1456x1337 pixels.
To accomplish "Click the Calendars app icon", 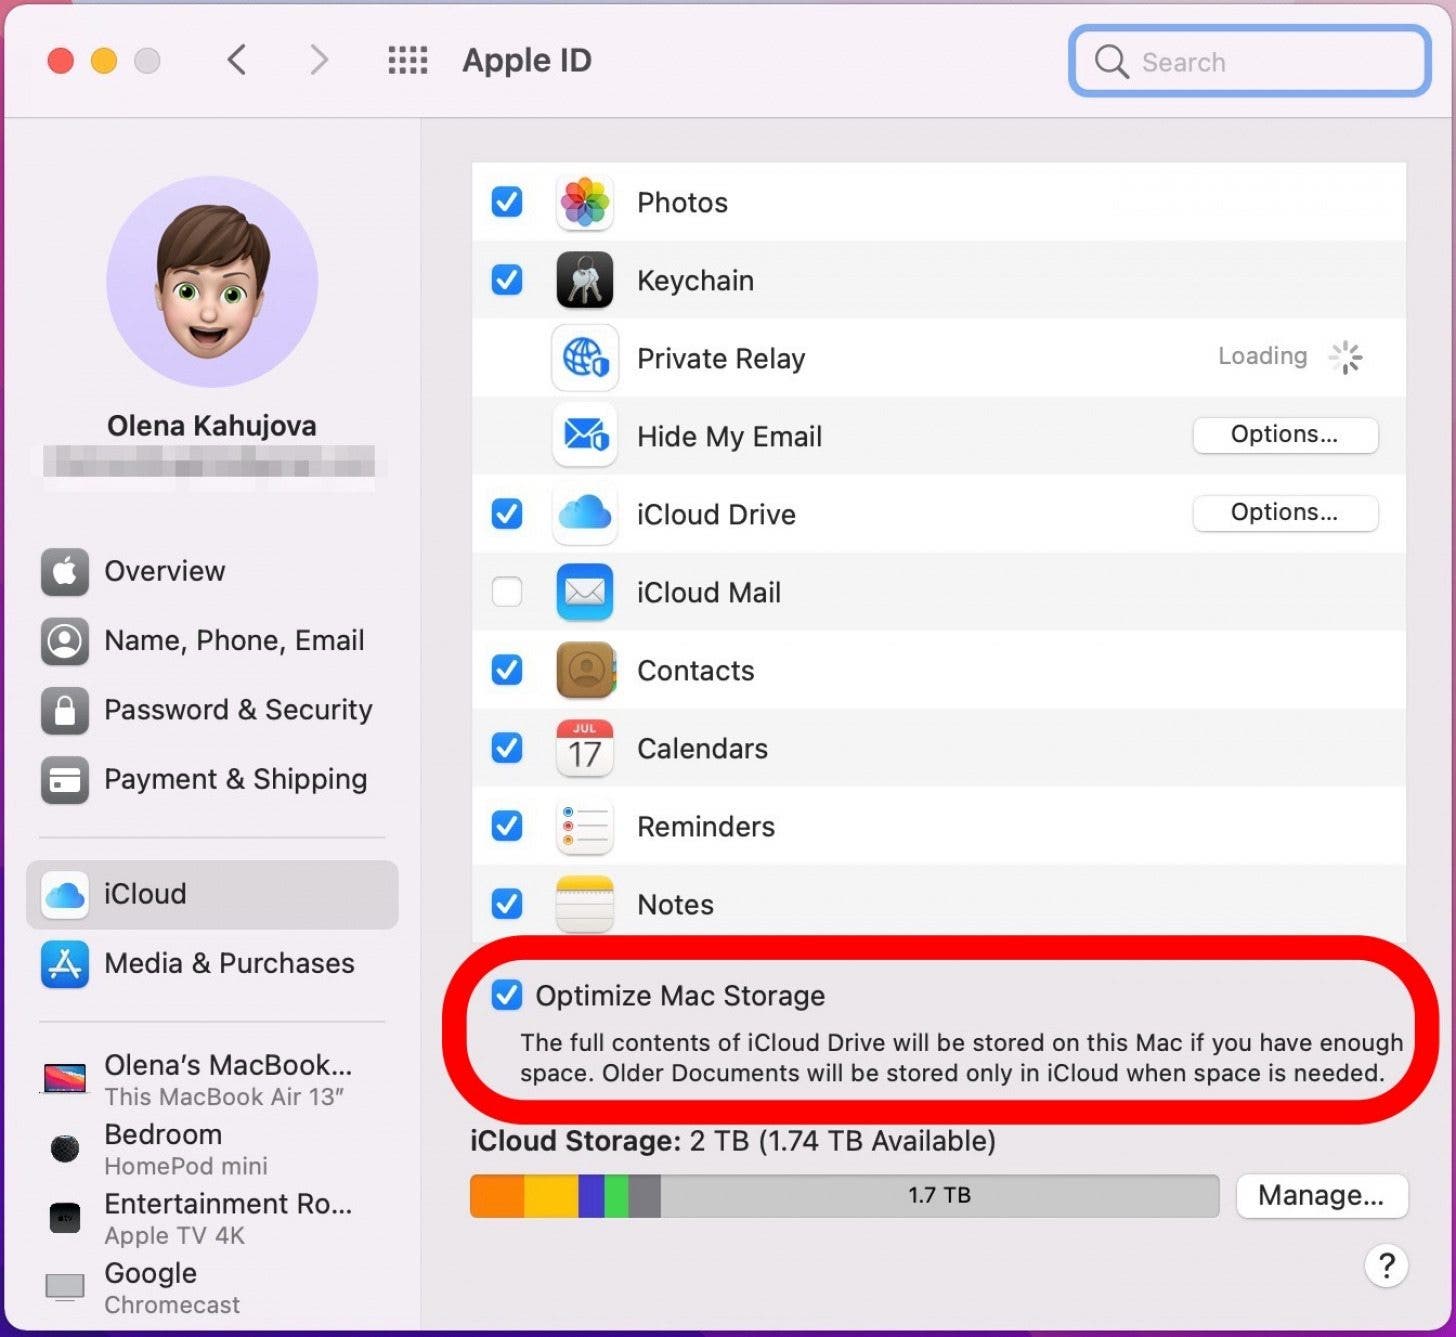I will (584, 748).
